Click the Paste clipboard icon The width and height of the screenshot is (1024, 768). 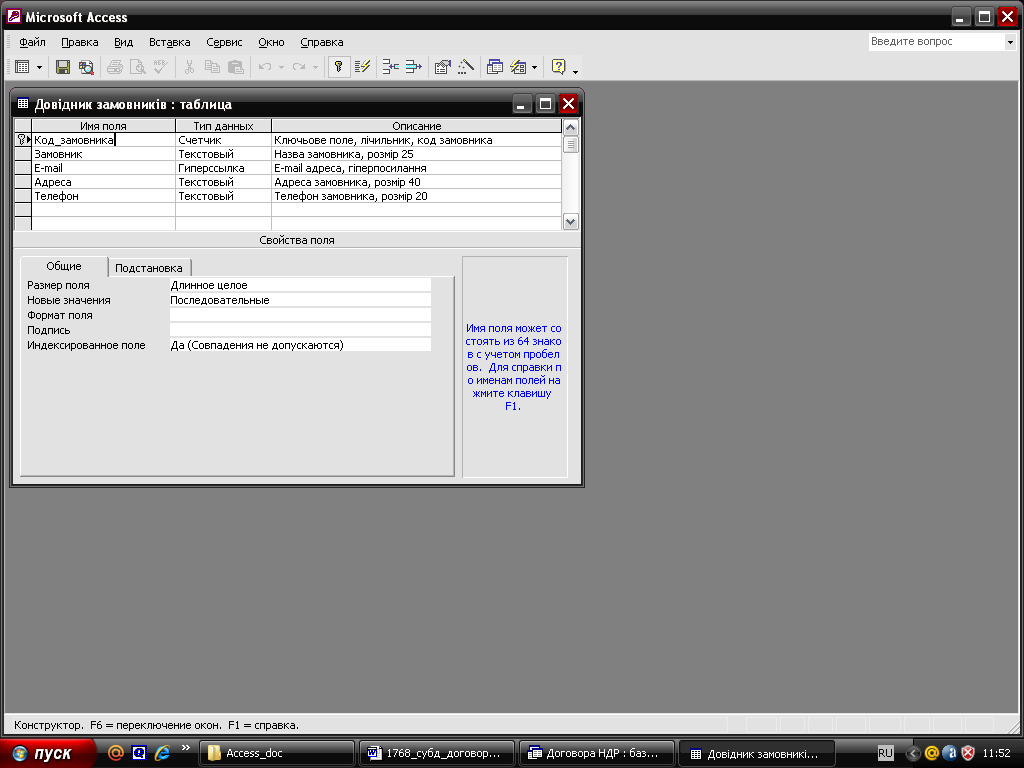(x=236, y=67)
